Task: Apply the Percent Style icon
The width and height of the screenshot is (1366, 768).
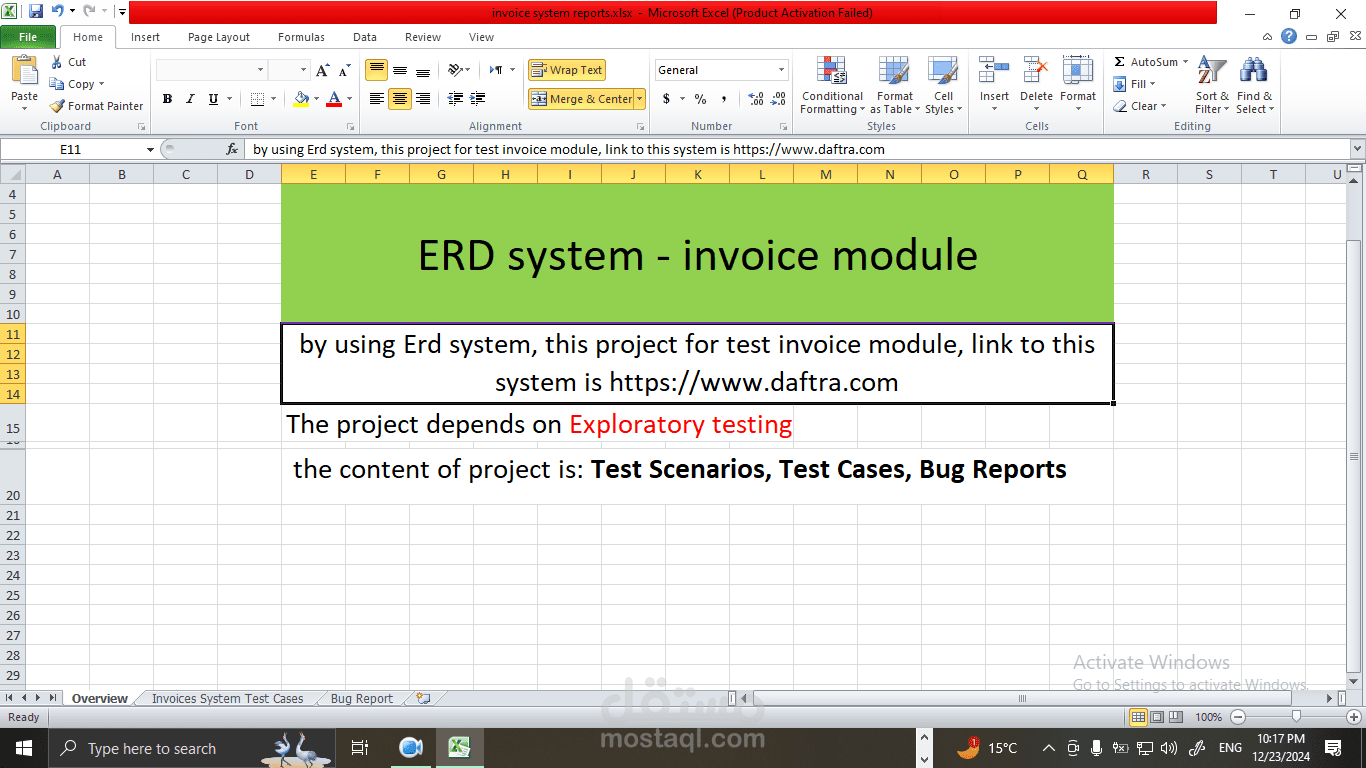Action: tap(699, 100)
